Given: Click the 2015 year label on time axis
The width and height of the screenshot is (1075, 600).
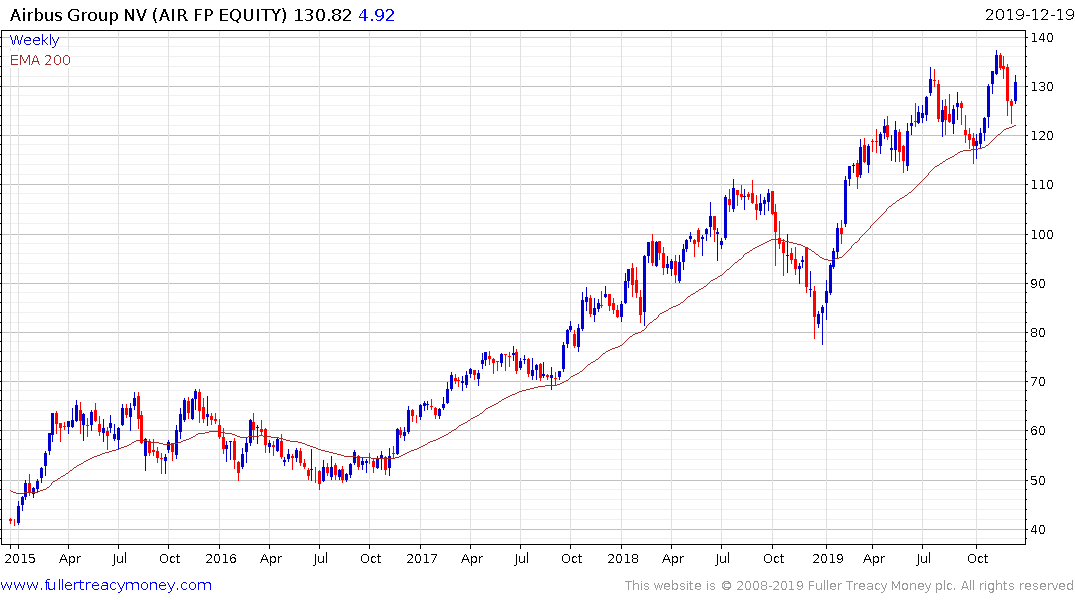Looking at the screenshot, I should pyautogui.click(x=20, y=558).
